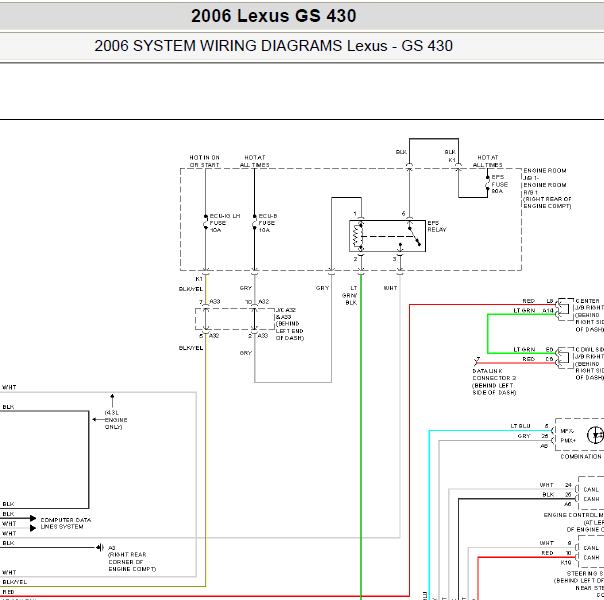Click the "COMPUTER DATA LINES SYSTEM" reference
Image resolution: width=604 pixels, height=600 pixels.
(66, 523)
